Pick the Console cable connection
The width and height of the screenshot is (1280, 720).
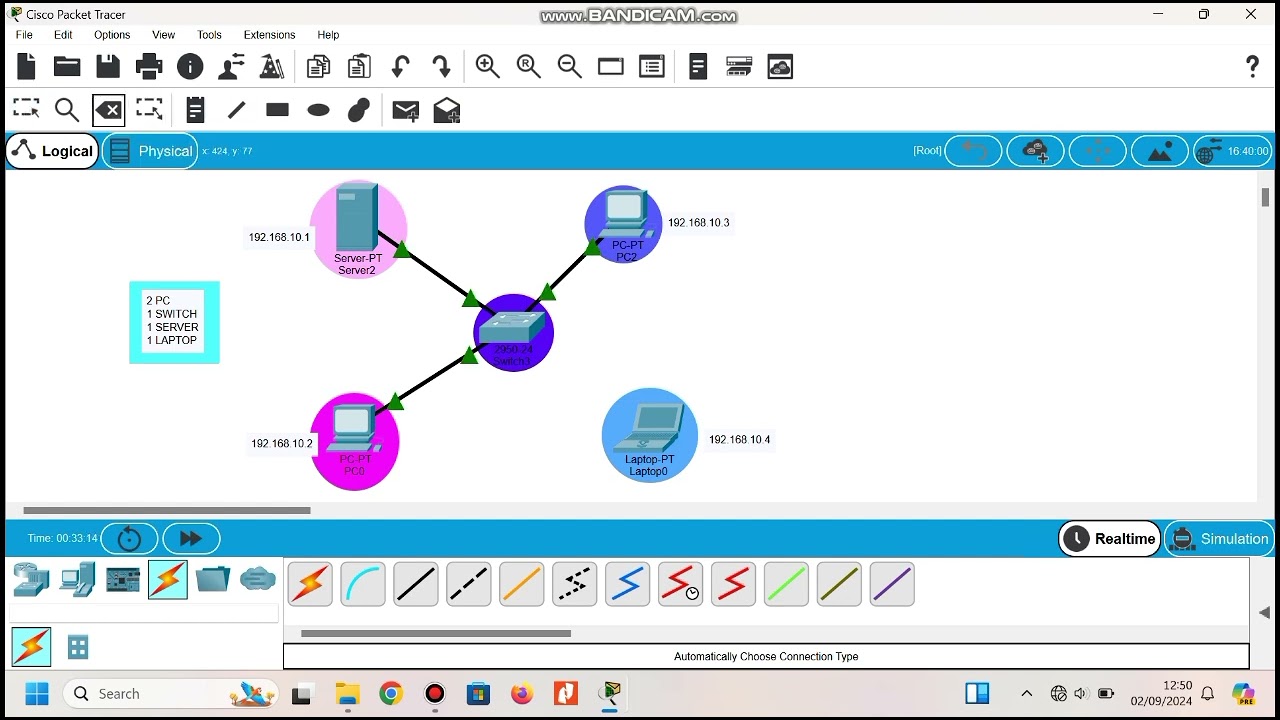pos(363,584)
